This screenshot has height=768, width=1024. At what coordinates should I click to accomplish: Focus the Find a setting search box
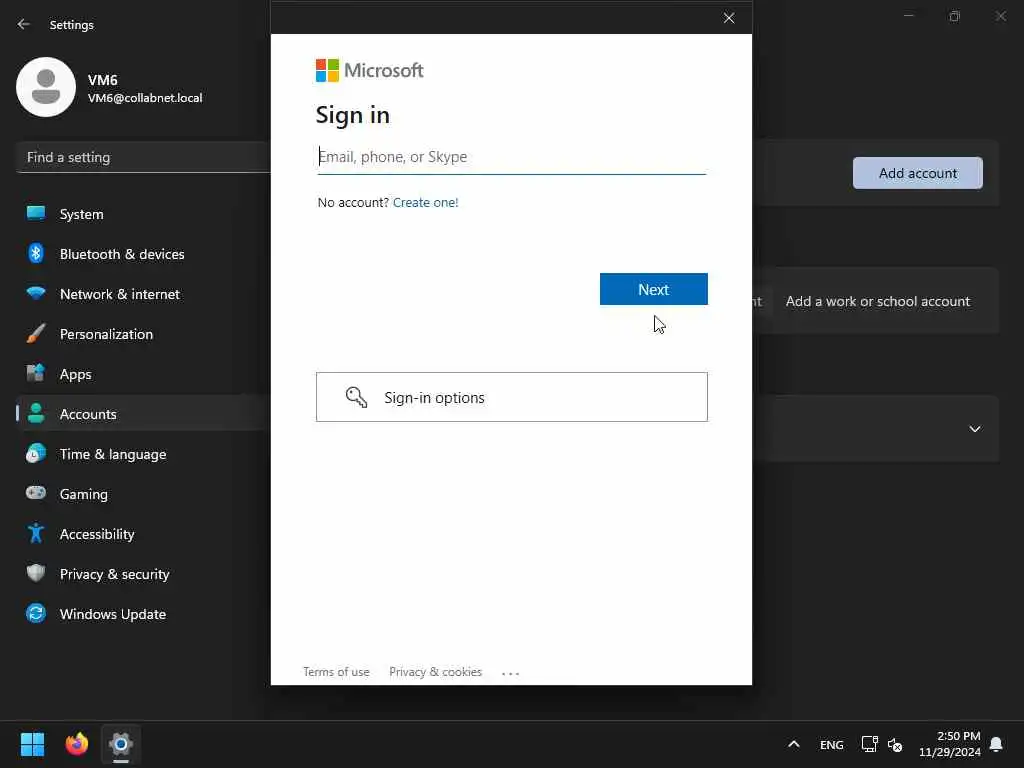[x=142, y=157]
